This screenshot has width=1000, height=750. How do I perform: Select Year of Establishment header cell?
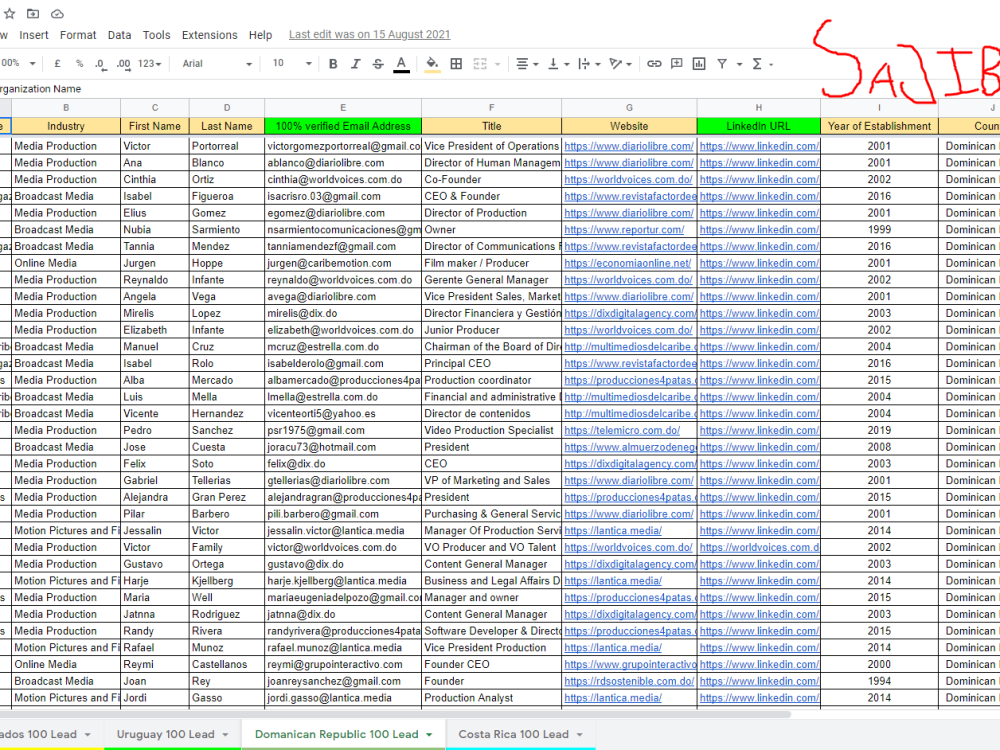tap(879, 126)
